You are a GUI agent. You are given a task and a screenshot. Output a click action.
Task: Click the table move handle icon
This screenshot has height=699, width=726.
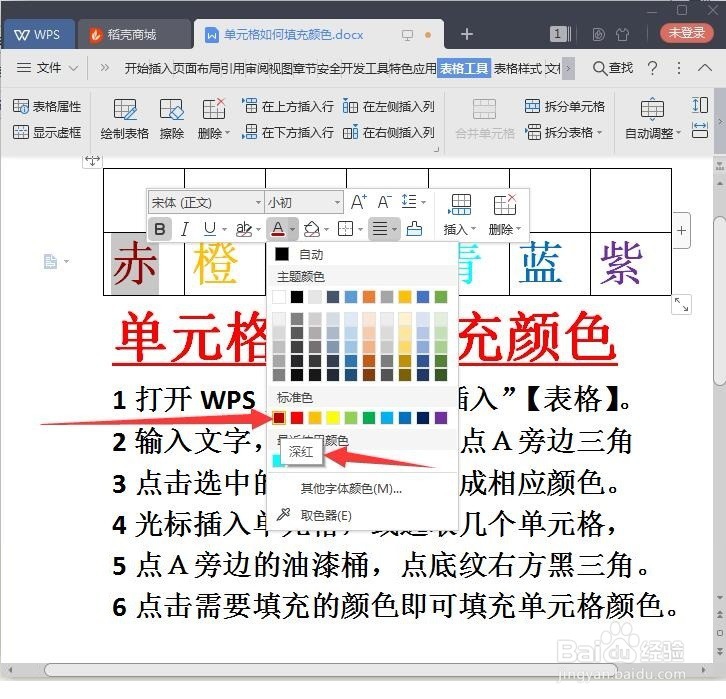tap(93, 161)
